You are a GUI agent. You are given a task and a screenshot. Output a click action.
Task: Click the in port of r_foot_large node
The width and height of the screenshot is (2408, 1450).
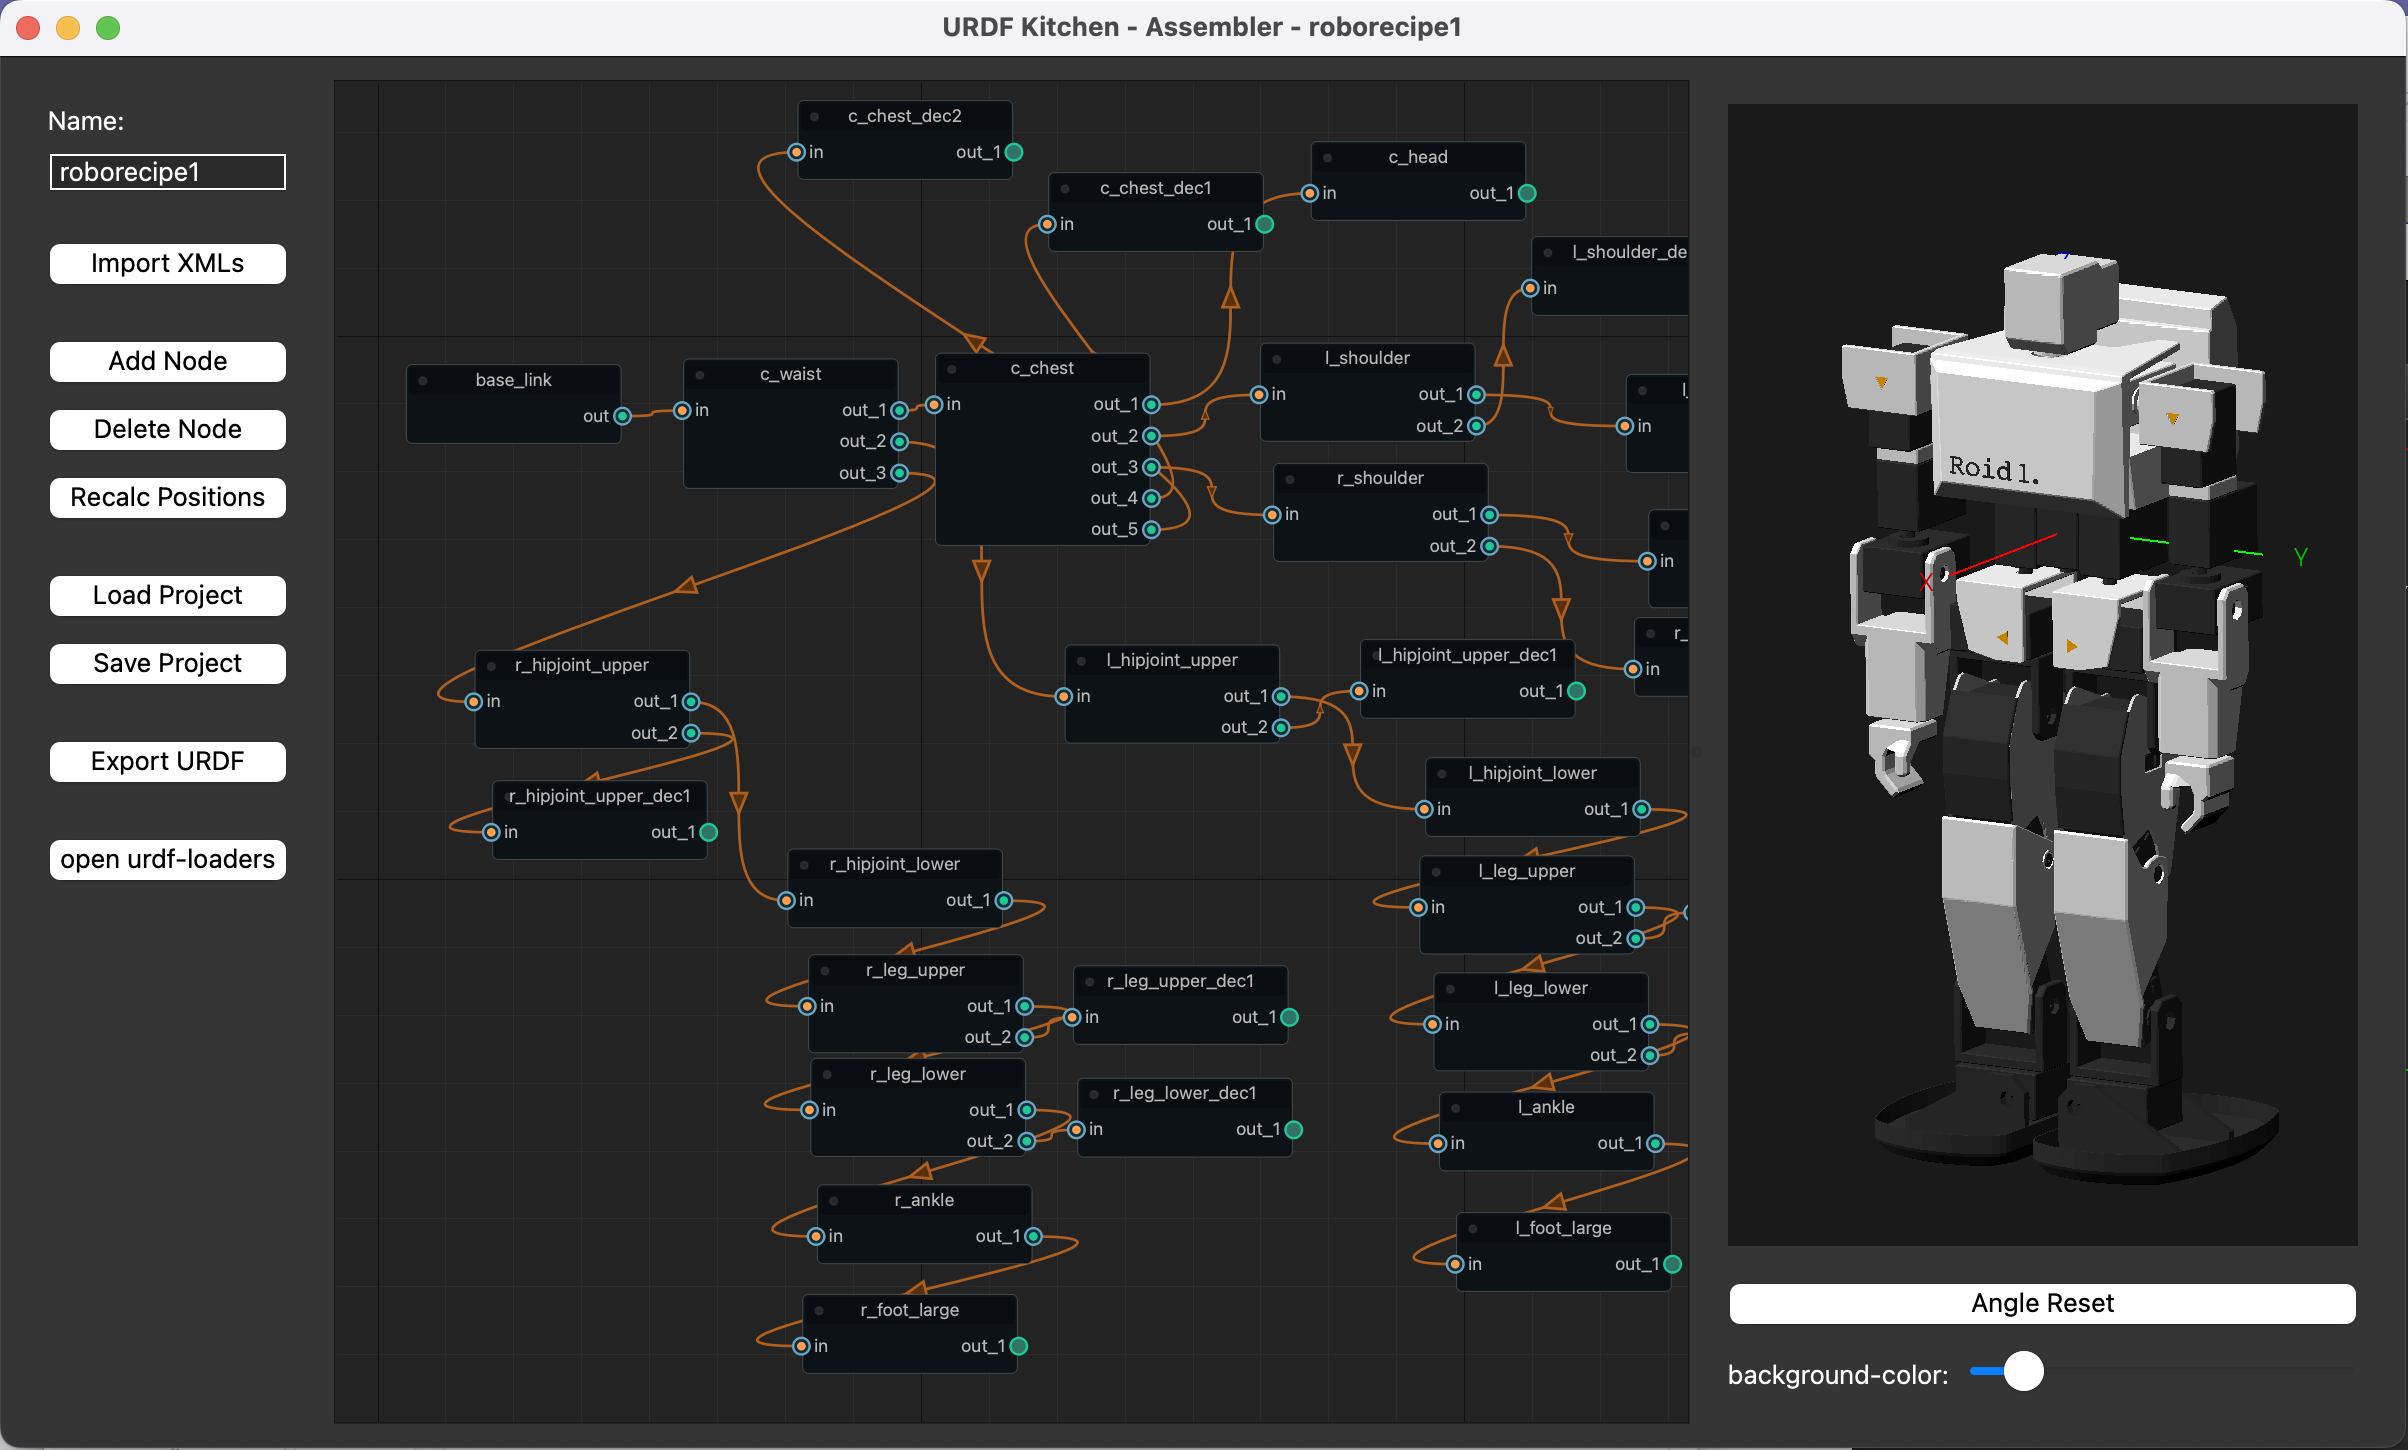(801, 1346)
